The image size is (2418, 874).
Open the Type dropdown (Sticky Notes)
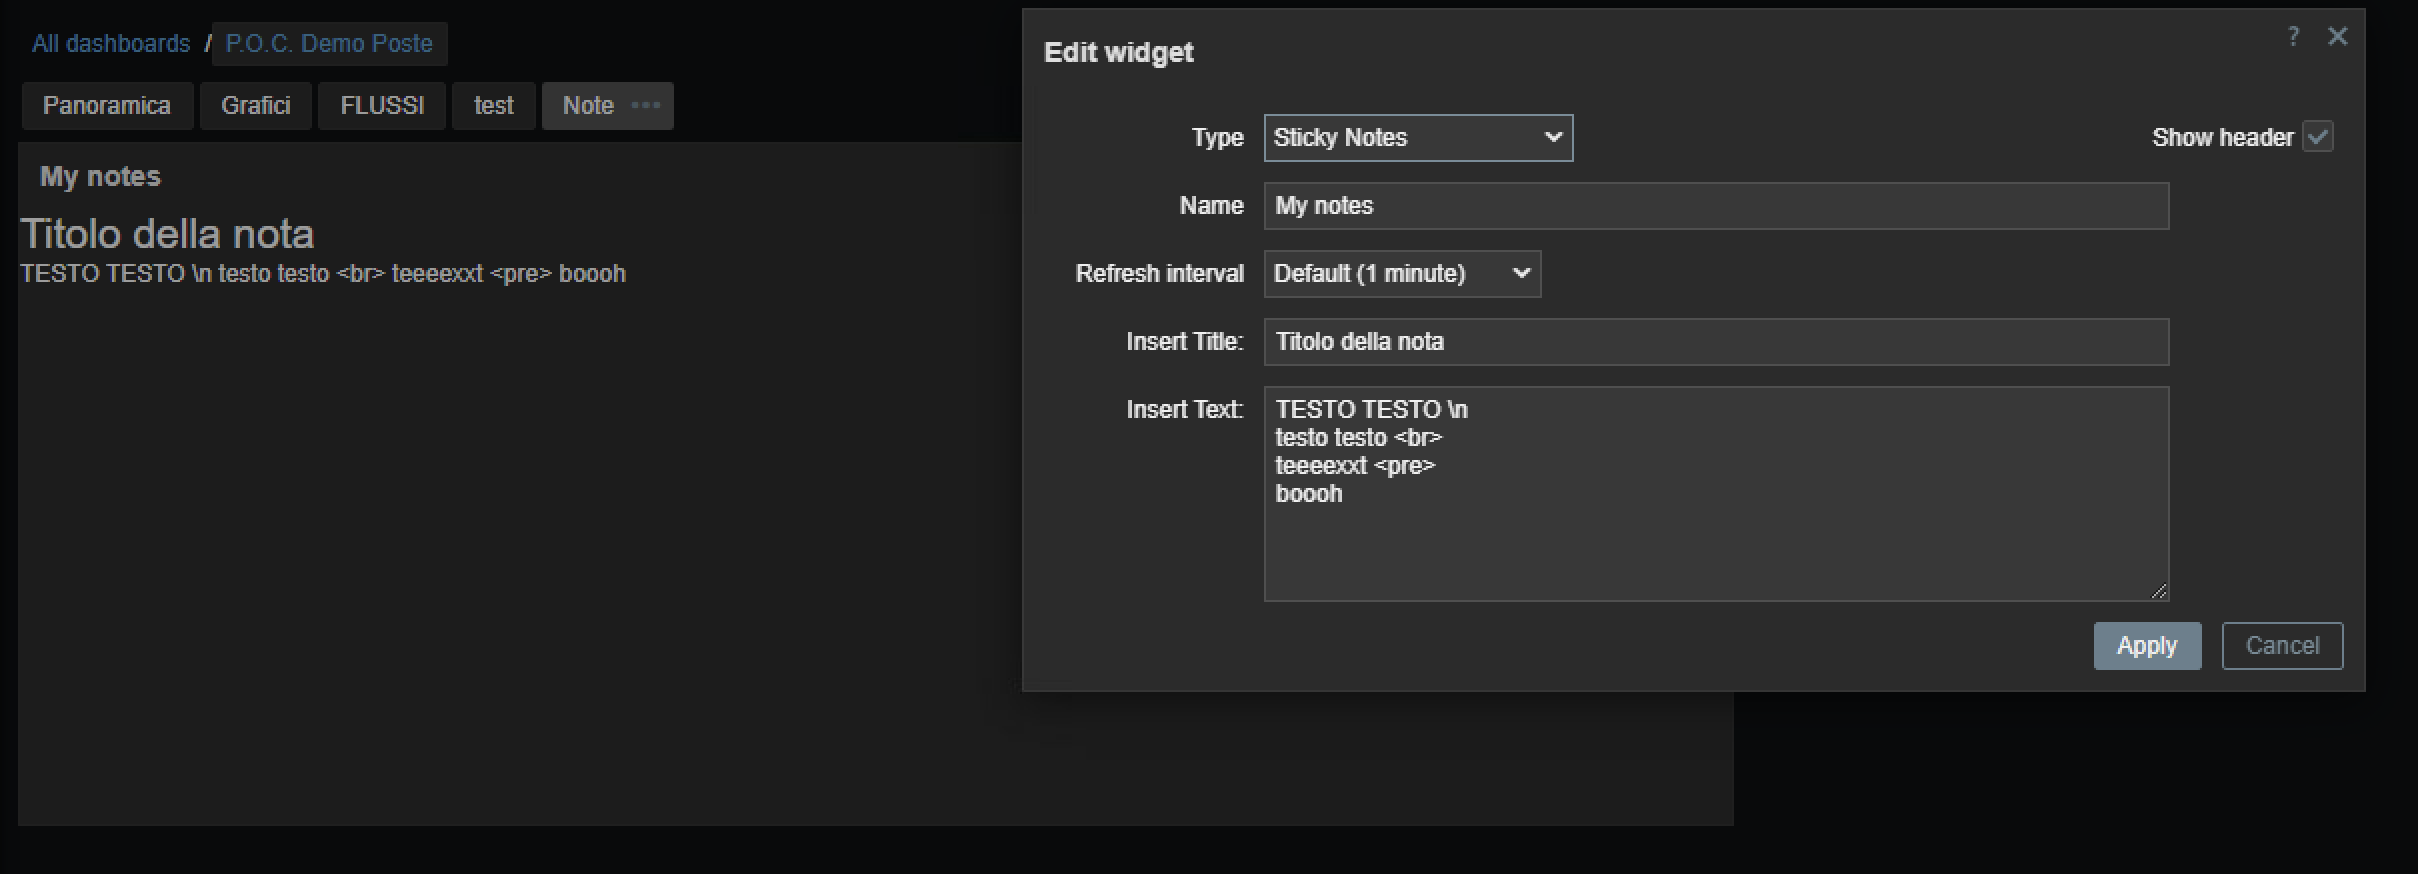(1417, 138)
